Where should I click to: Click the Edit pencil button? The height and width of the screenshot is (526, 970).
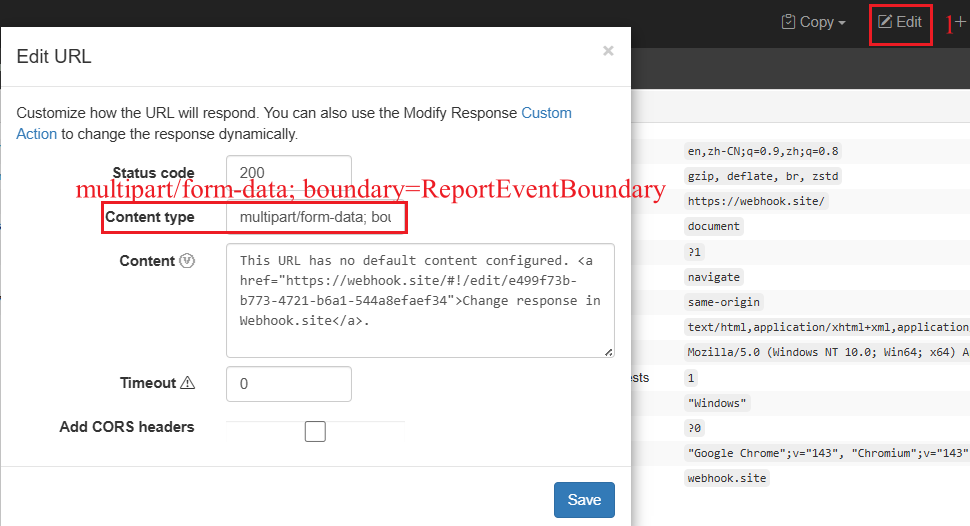(899, 22)
